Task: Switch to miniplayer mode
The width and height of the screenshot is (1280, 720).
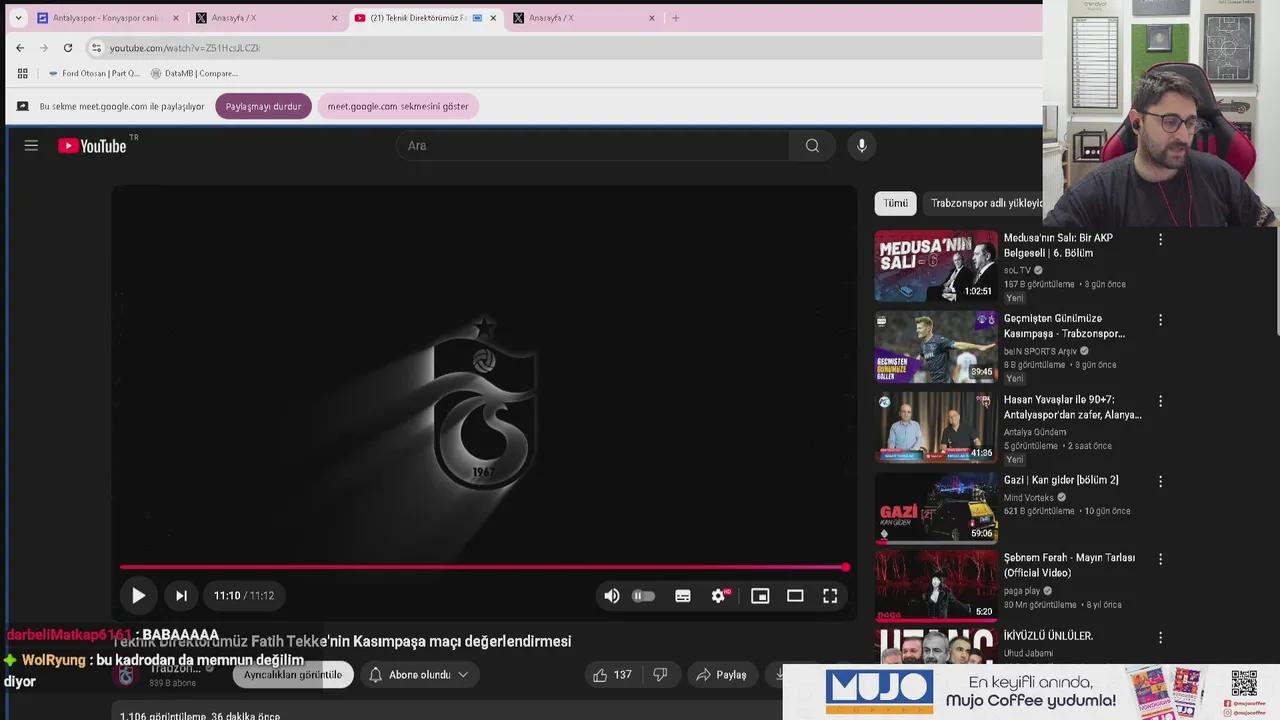Action: pyautogui.click(x=760, y=596)
